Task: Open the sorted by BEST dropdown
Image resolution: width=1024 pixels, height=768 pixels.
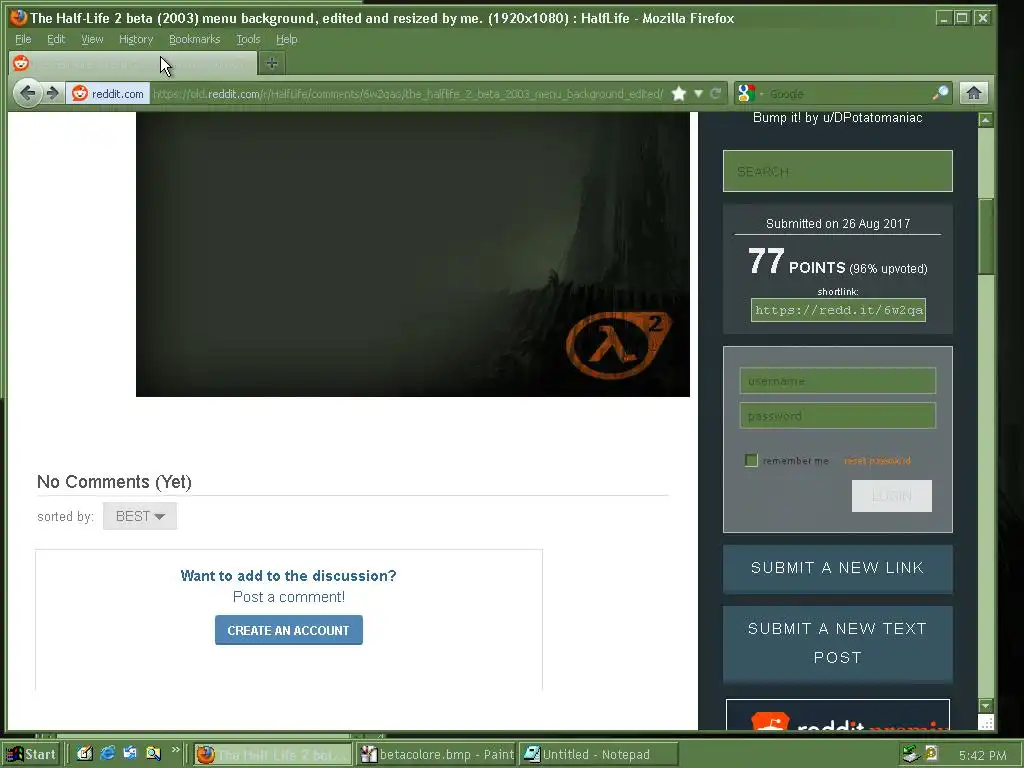Action: [x=140, y=516]
